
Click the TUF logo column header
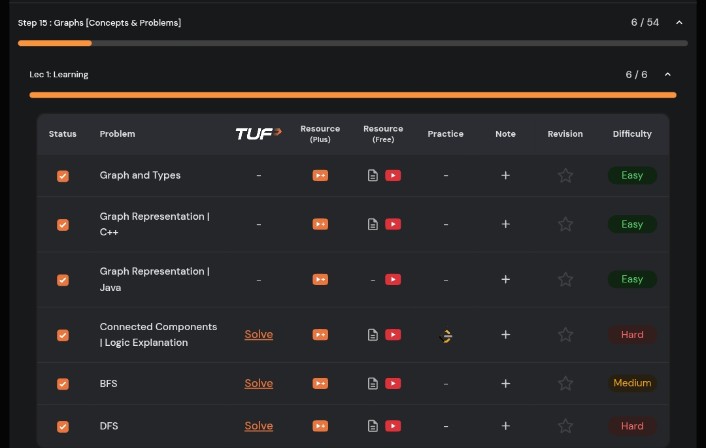[x=258, y=133]
